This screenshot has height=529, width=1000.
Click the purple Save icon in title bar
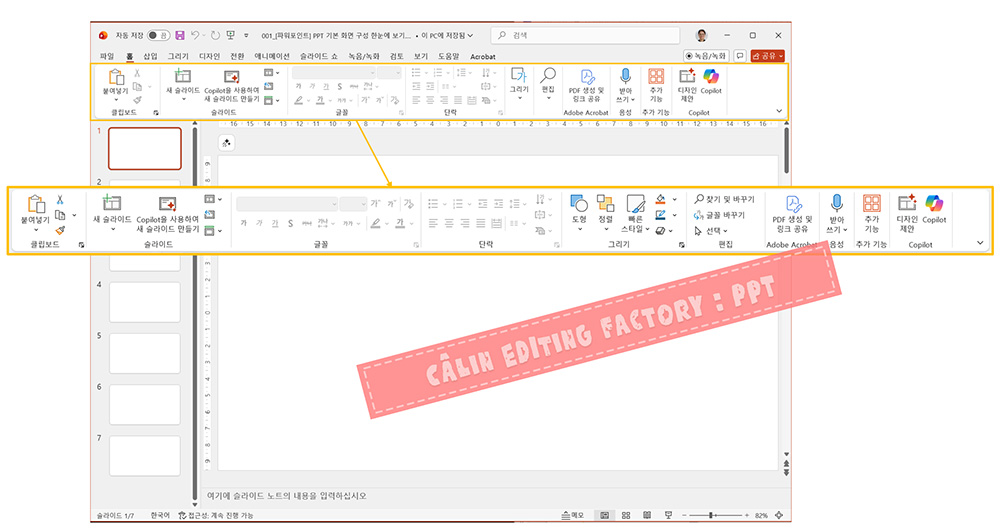pyautogui.click(x=180, y=35)
